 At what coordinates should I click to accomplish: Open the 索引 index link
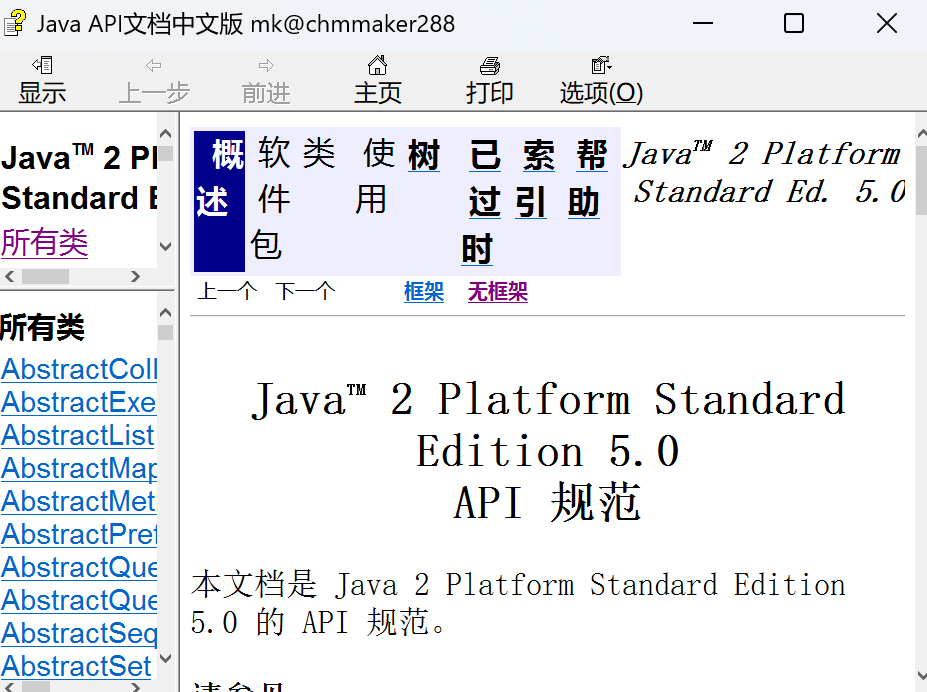(534, 178)
